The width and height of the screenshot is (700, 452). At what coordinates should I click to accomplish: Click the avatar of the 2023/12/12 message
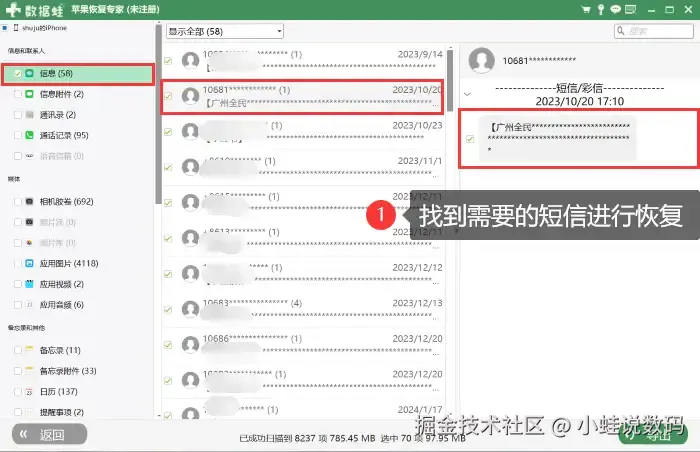191,273
